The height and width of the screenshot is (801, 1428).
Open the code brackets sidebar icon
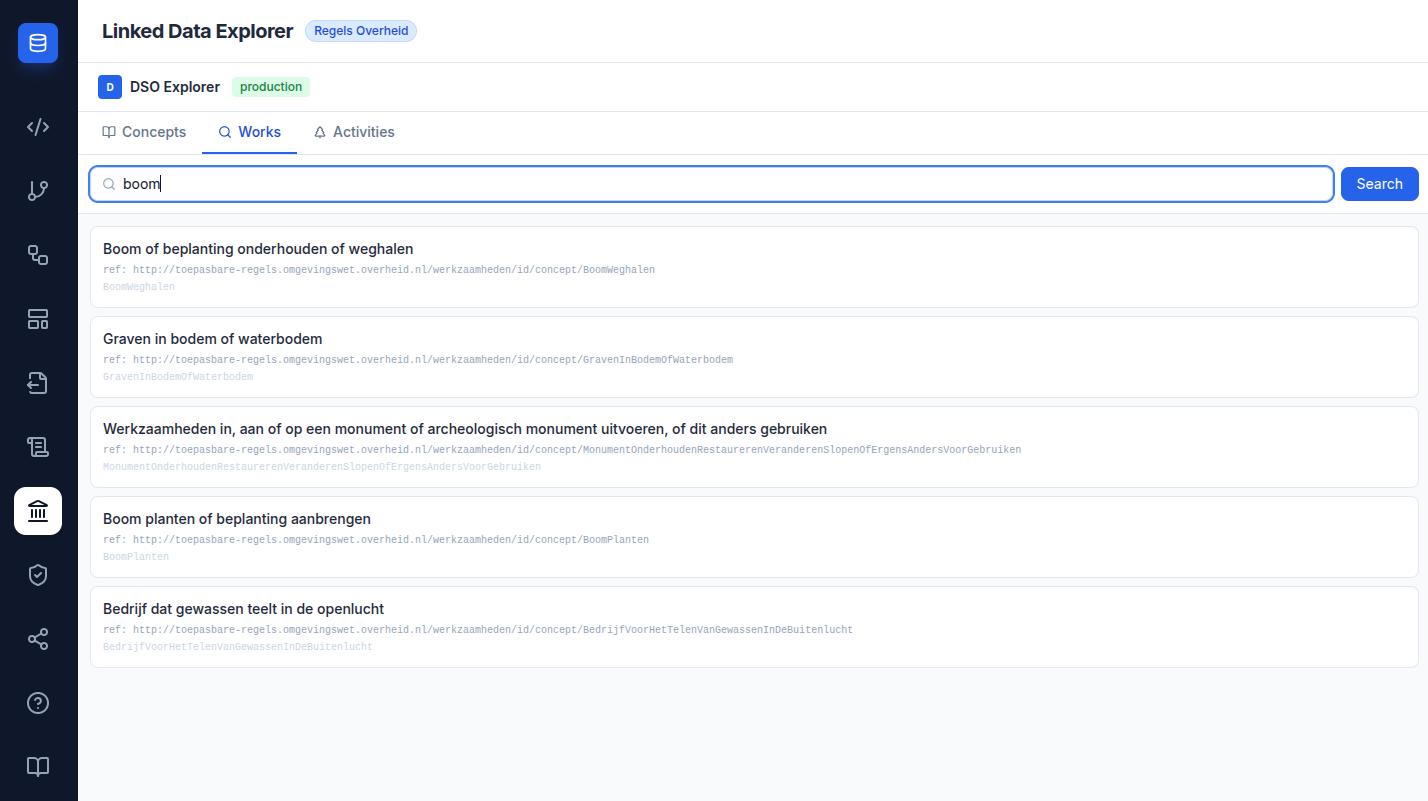coord(38,127)
